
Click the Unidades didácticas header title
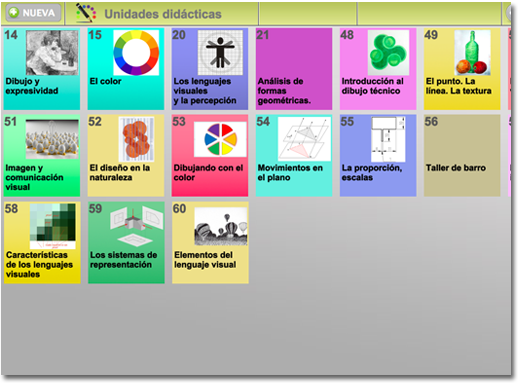pyautogui.click(x=163, y=14)
